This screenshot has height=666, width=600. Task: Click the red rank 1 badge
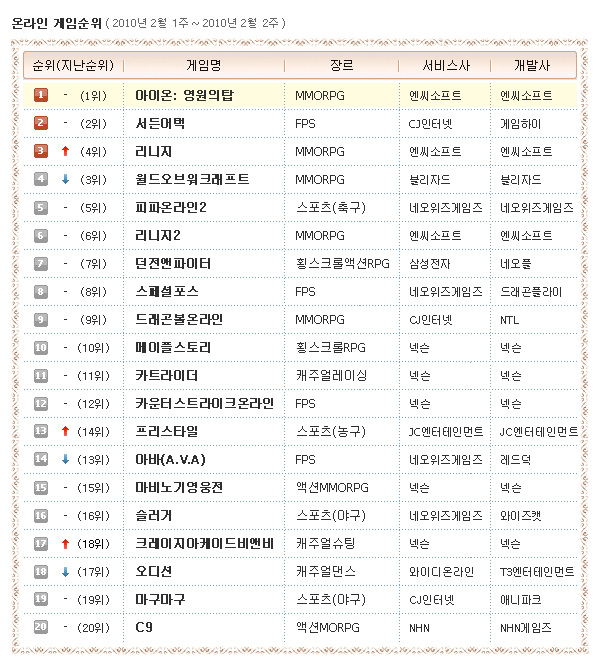pyautogui.click(x=41, y=95)
